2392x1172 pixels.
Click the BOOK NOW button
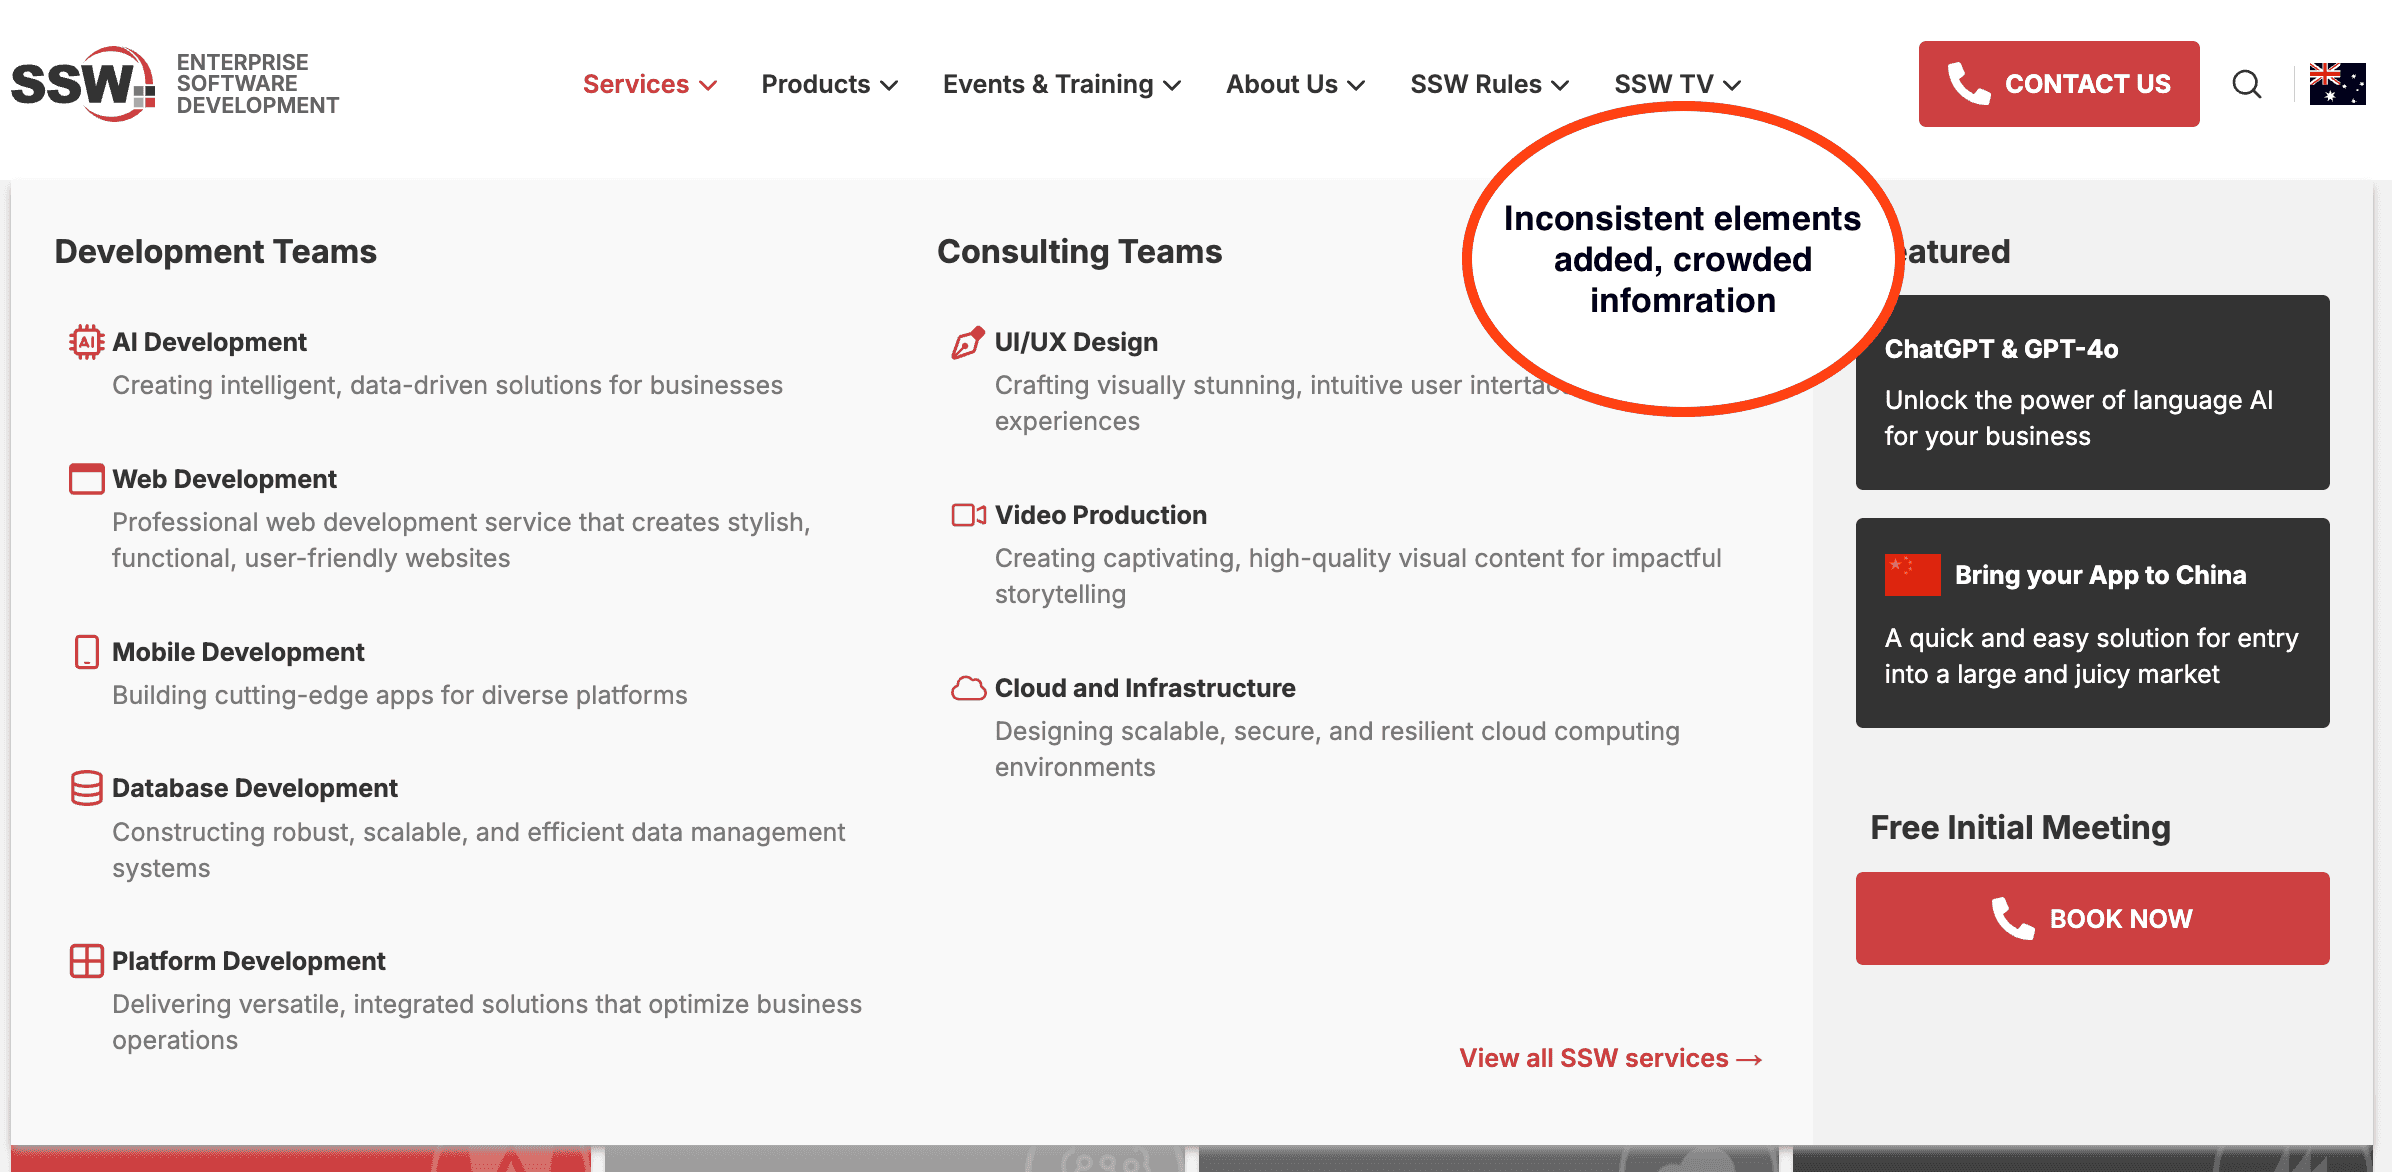tap(2093, 918)
